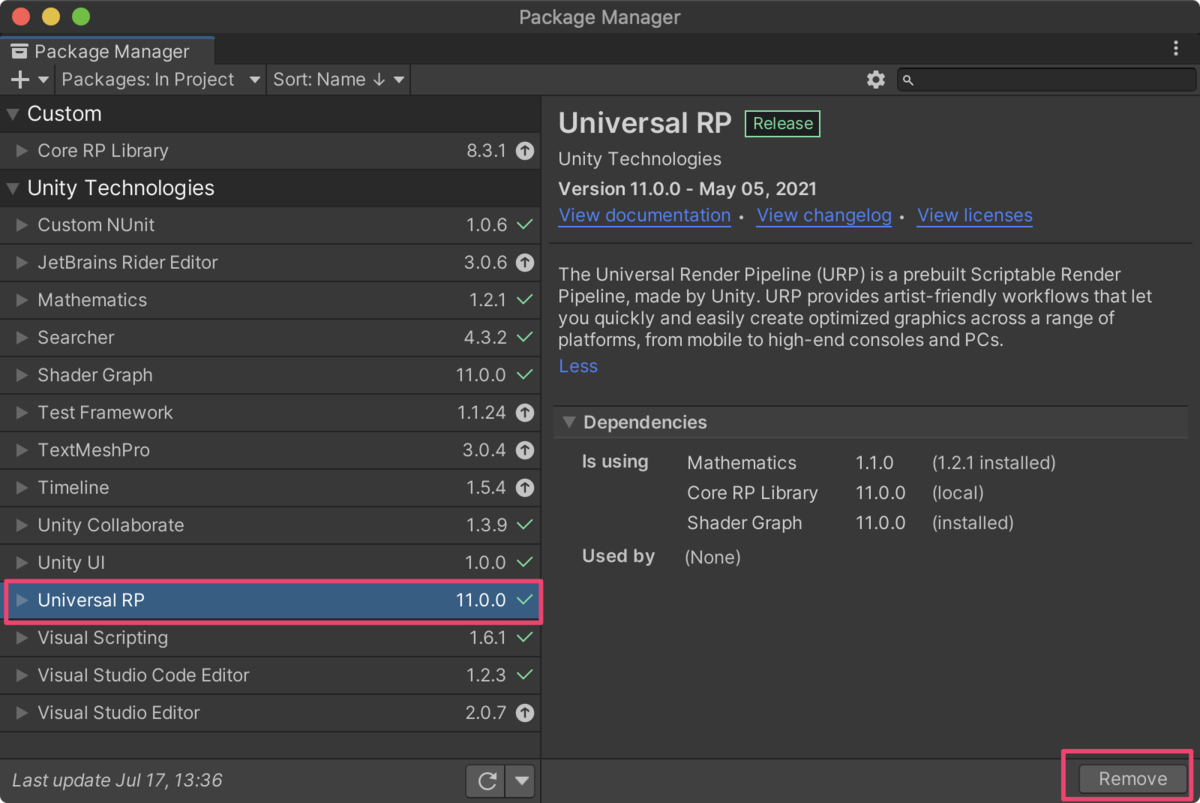Click the Remove button
Image resolution: width=1200 pixels, height=803 pixels.
pos(1133,779)
